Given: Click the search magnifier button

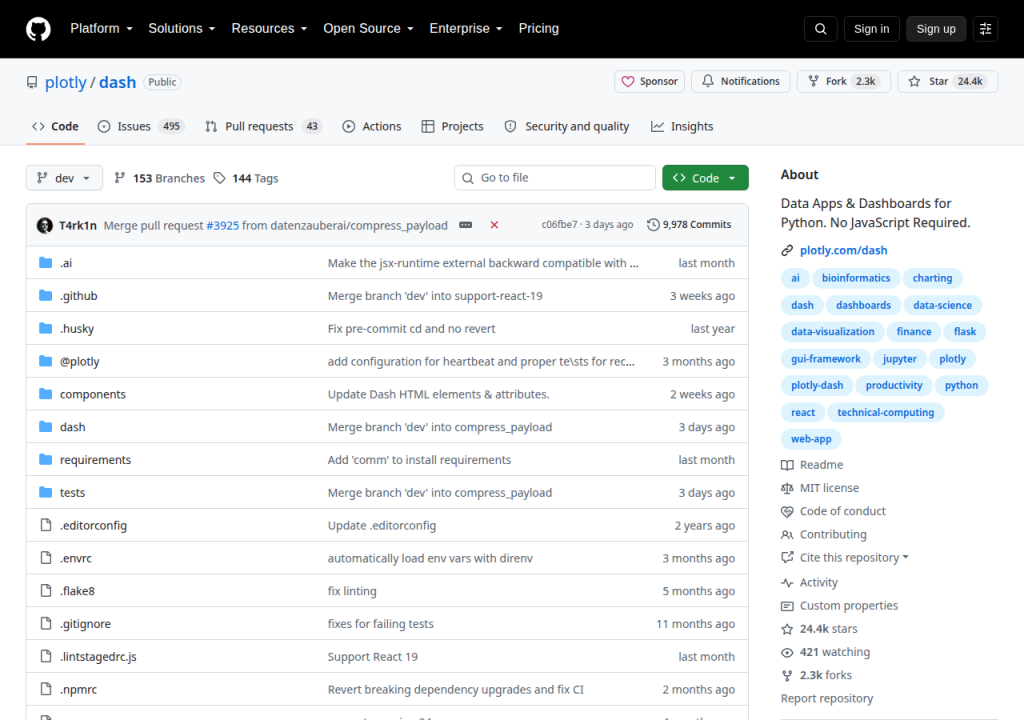Looking at the screenshot, I should (820, 29).
